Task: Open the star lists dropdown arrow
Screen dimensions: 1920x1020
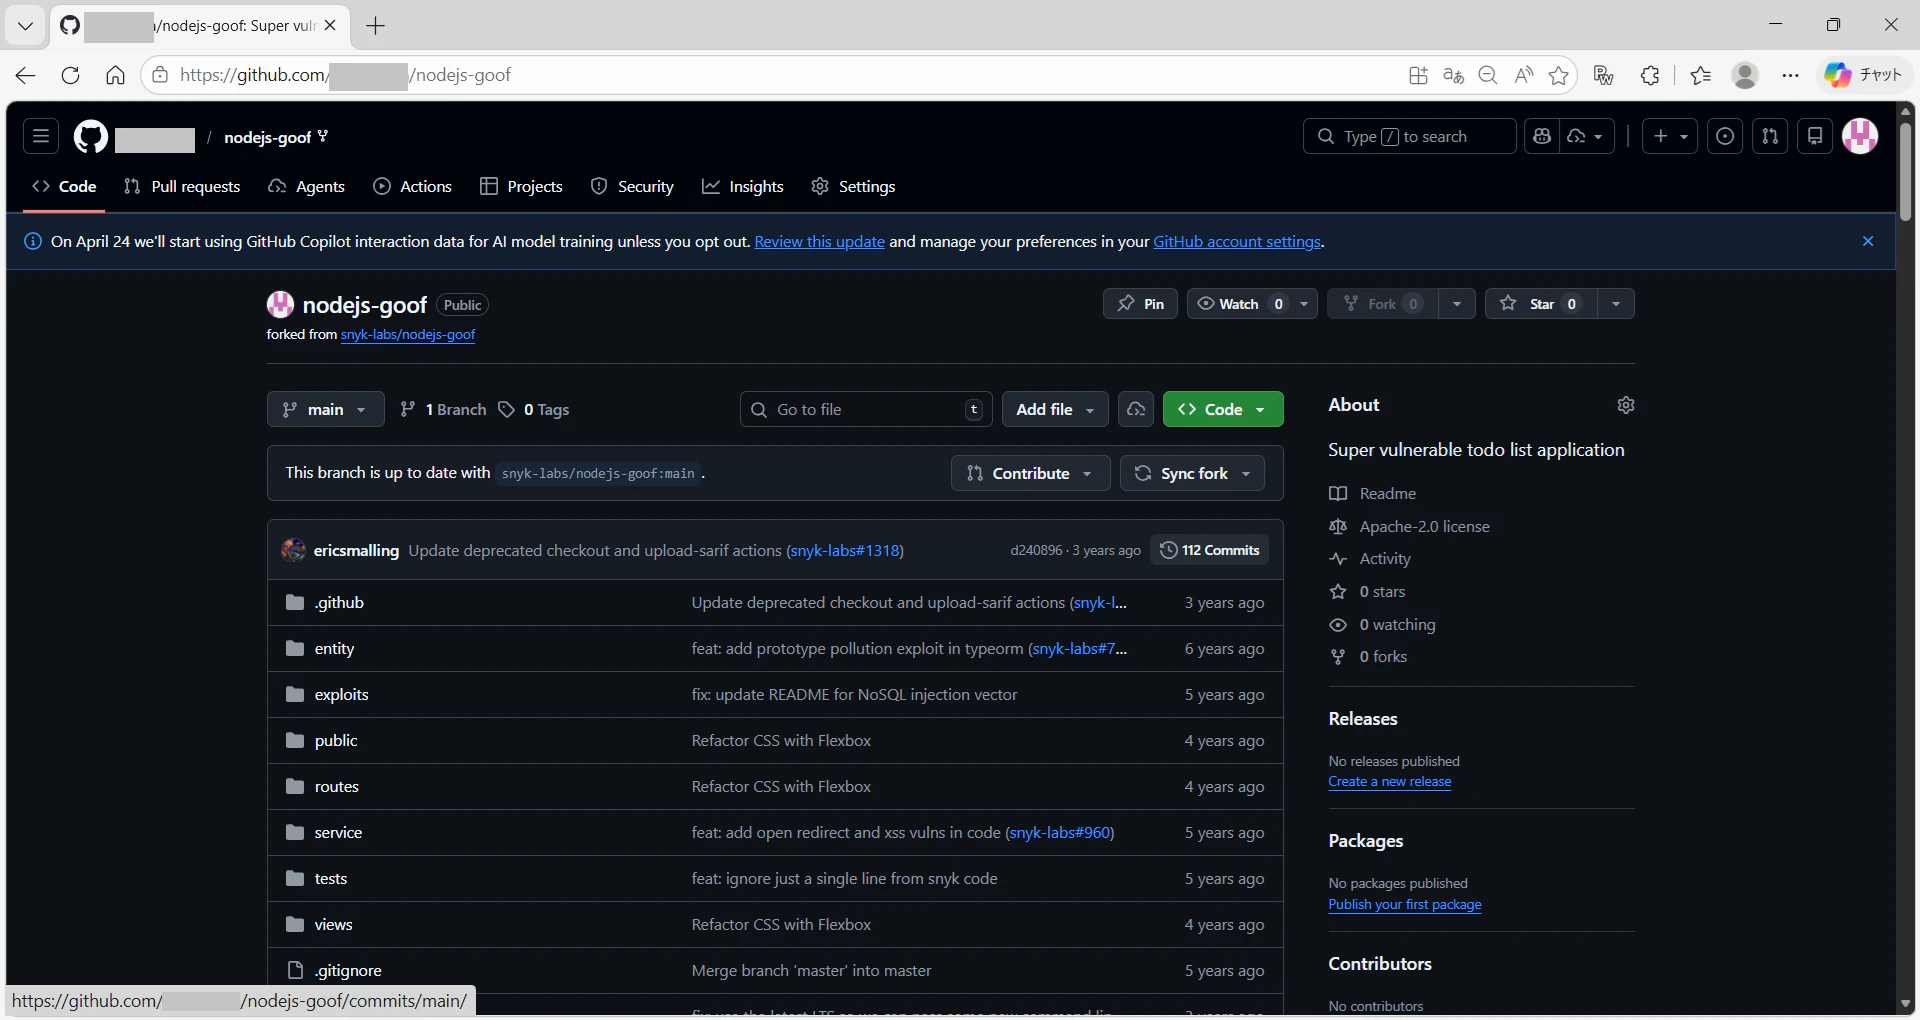Action: click(x=1616, y=304)
